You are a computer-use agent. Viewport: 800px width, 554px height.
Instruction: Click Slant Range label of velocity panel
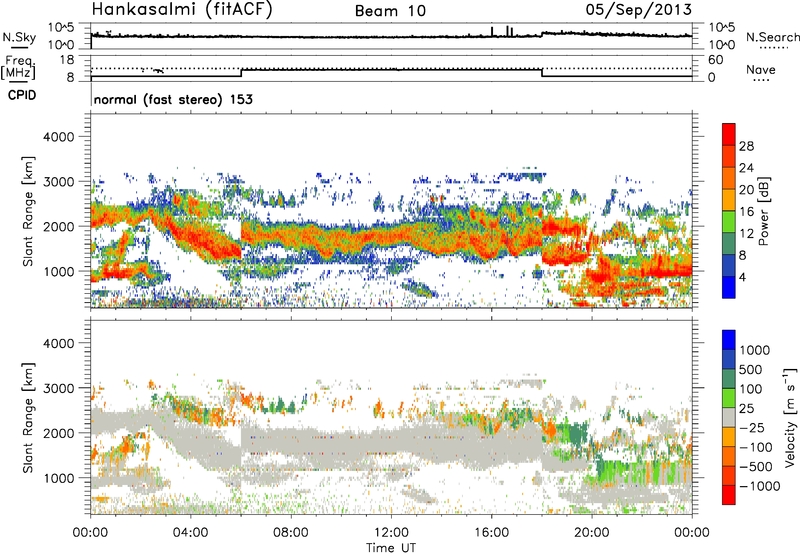click(x=28, y=417)
